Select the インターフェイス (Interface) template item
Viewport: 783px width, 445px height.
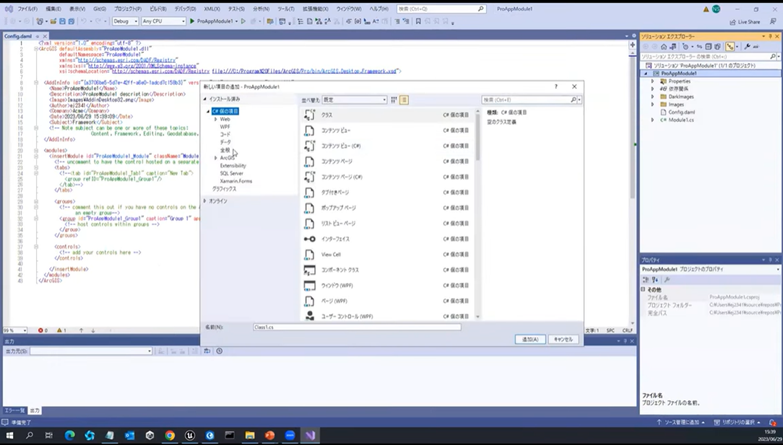(388, 239)
